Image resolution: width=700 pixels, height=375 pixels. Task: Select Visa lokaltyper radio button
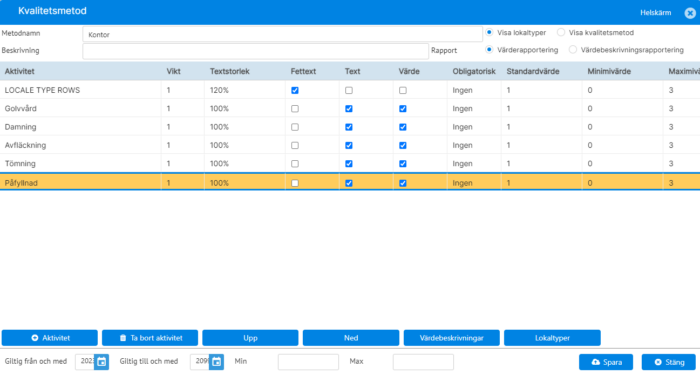(489, 33)
